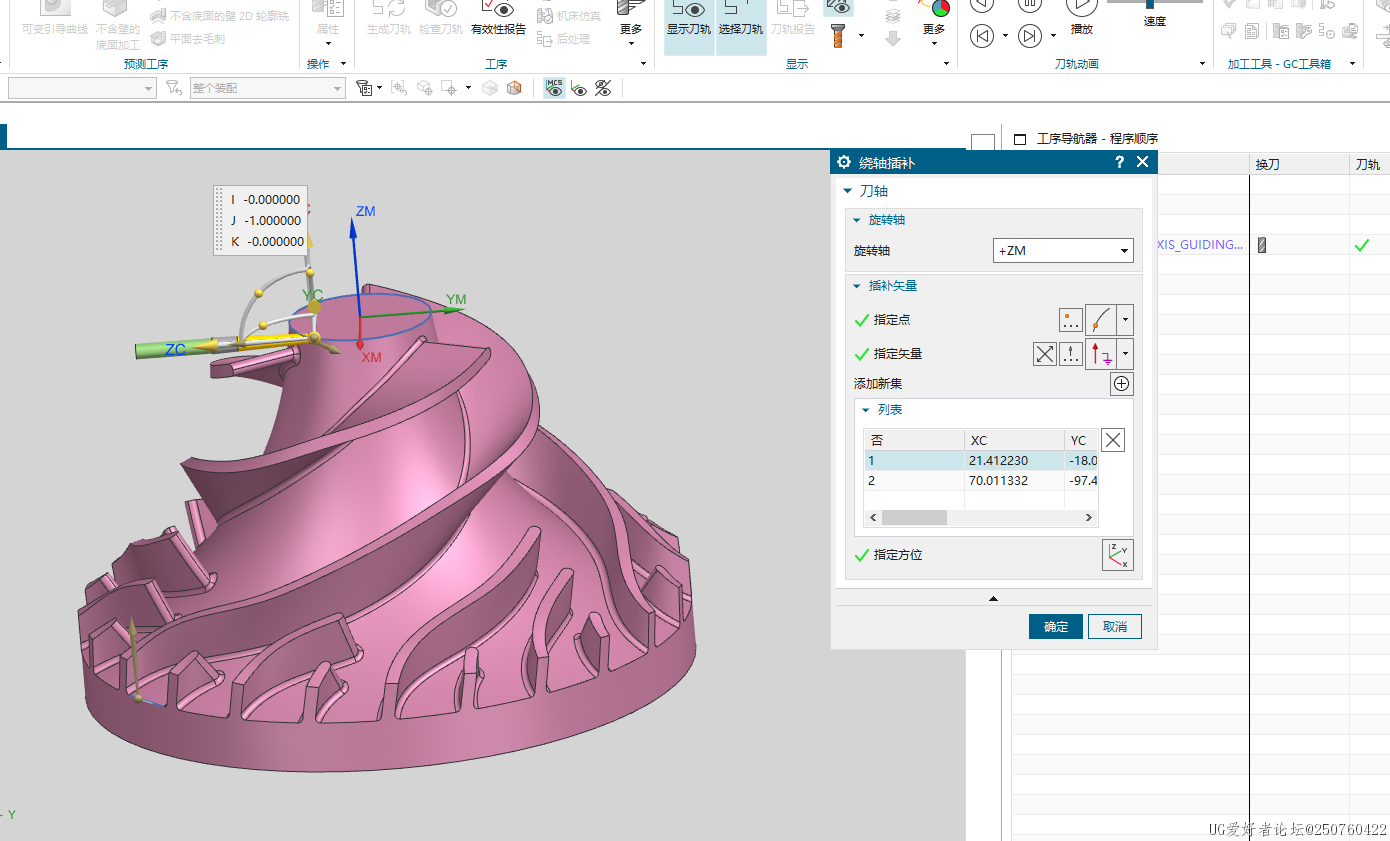Click the 播放 play button
Viewport: 1390px width, 841px height.
pos(1081,18)
